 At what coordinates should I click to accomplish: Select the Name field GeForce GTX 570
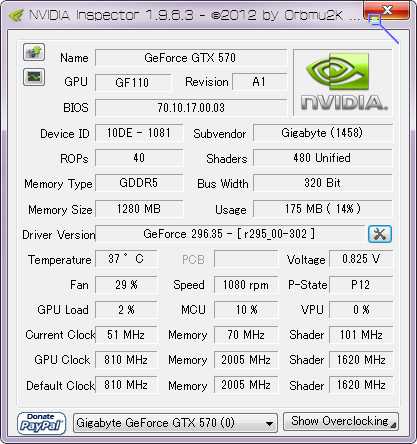tap(191, 58)
